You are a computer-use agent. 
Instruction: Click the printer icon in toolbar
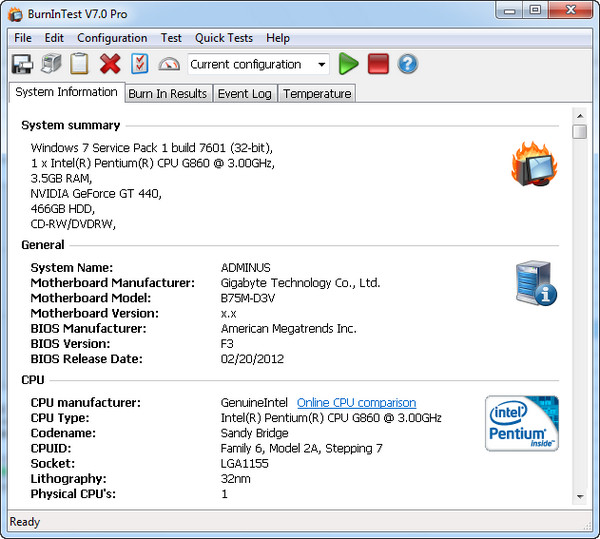coord(51,65)
